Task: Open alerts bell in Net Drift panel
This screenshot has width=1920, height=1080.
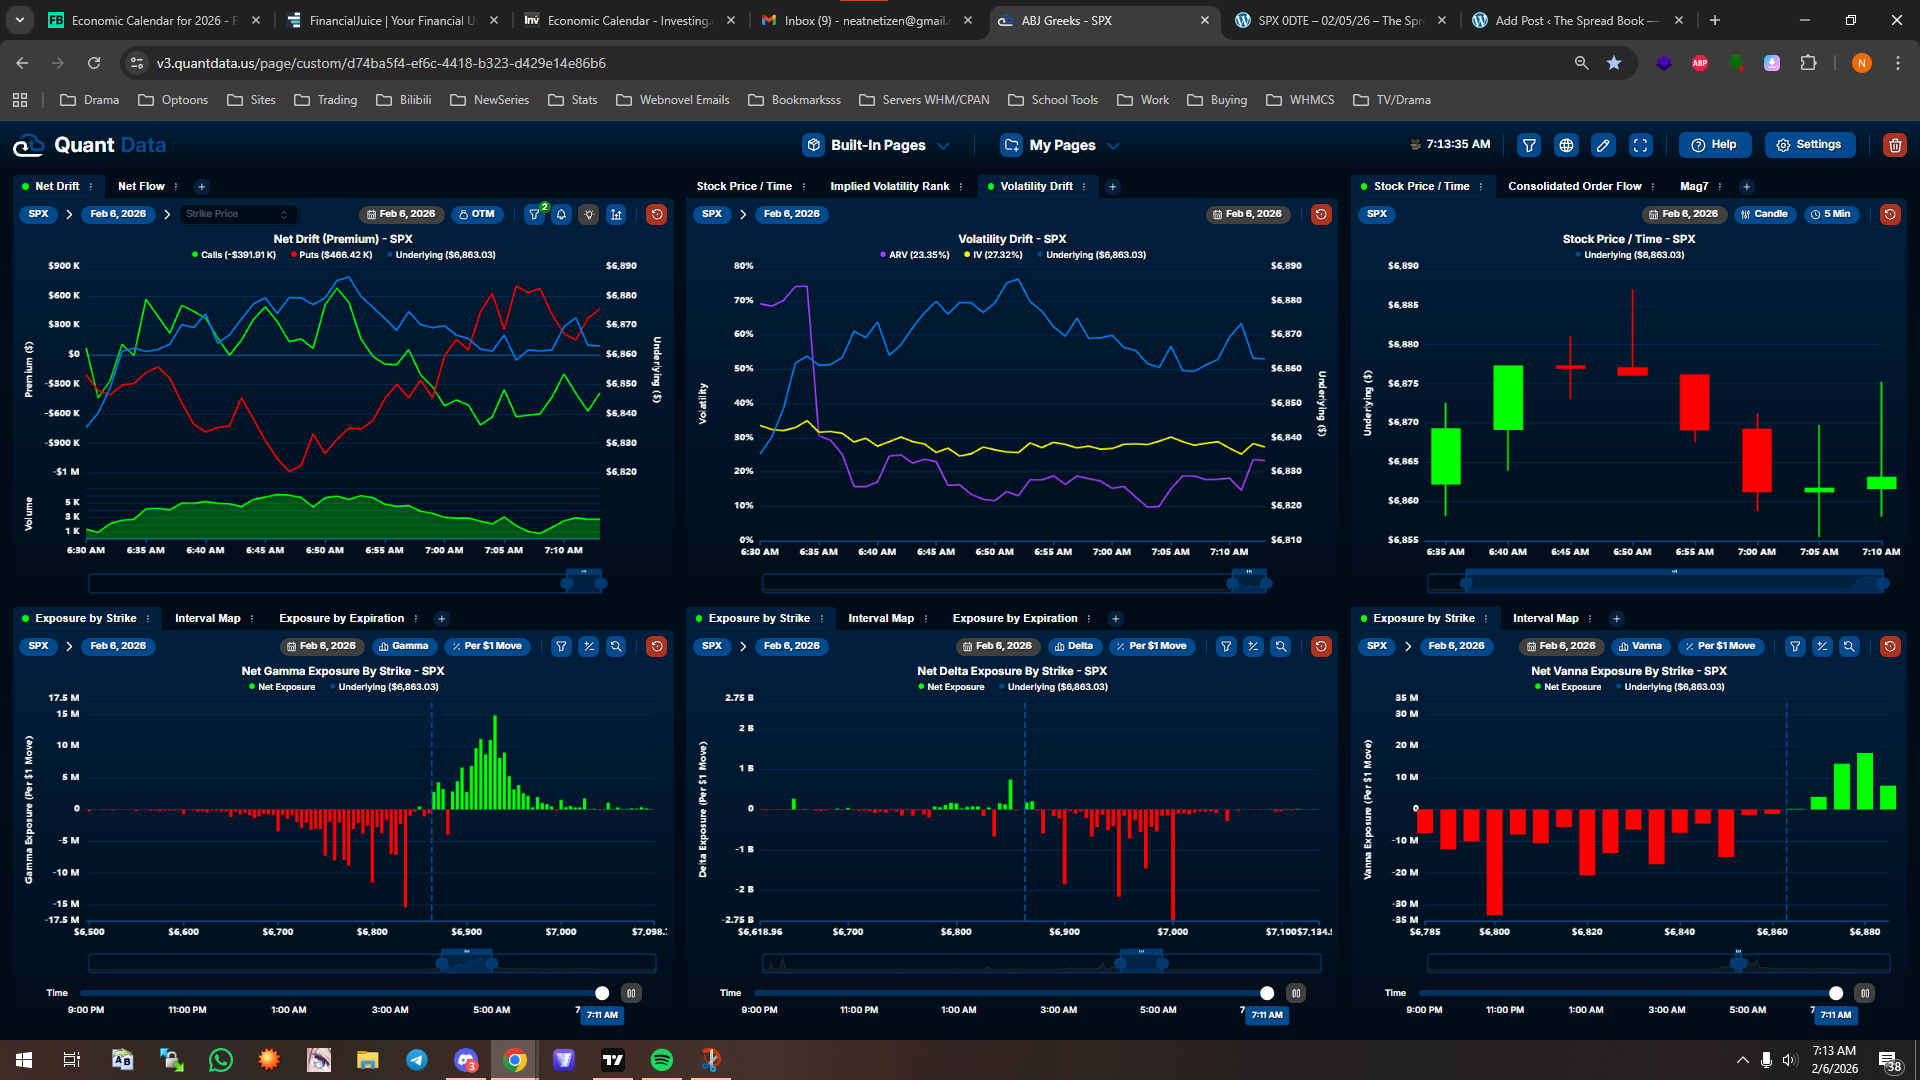Action: tap(562, 214)
